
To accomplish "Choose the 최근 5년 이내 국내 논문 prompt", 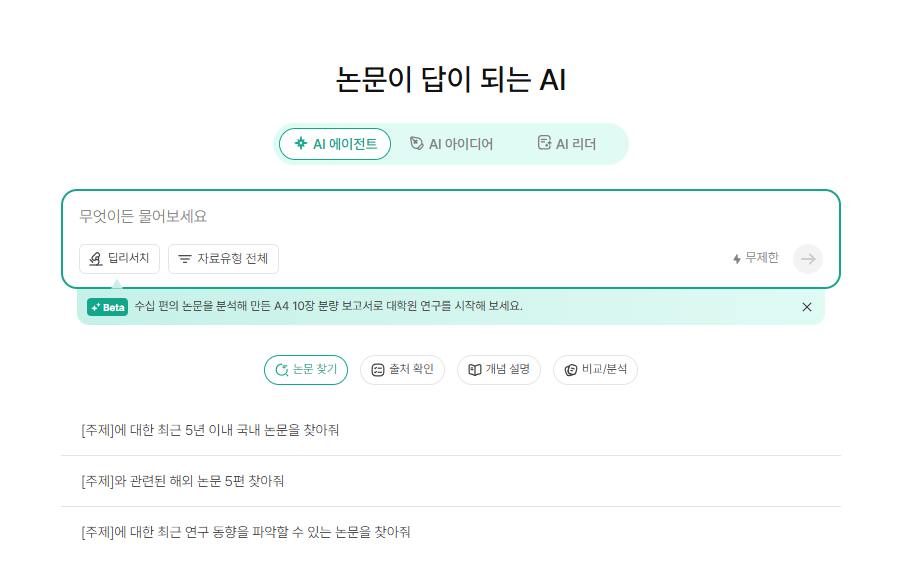I will [451, 430].
